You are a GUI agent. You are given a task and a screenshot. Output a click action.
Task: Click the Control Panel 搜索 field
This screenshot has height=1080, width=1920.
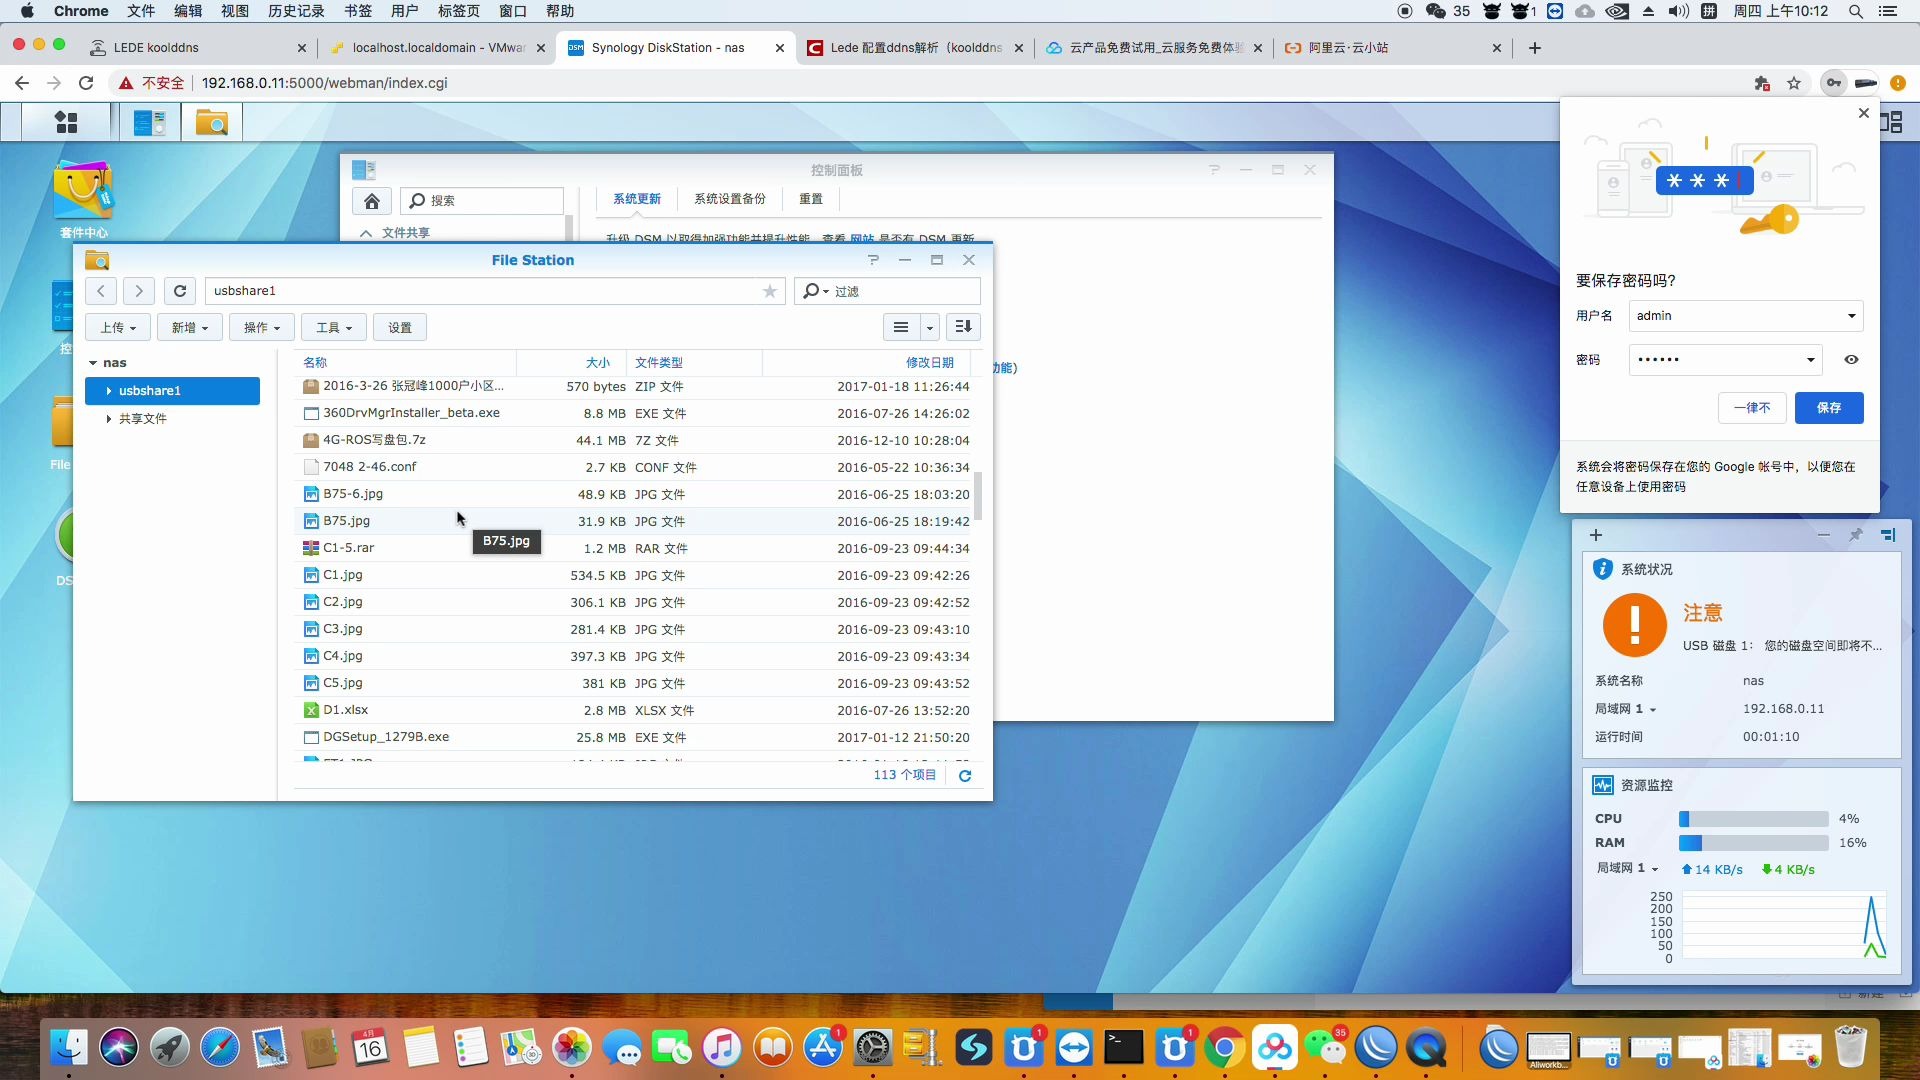(x=482, y=201)
